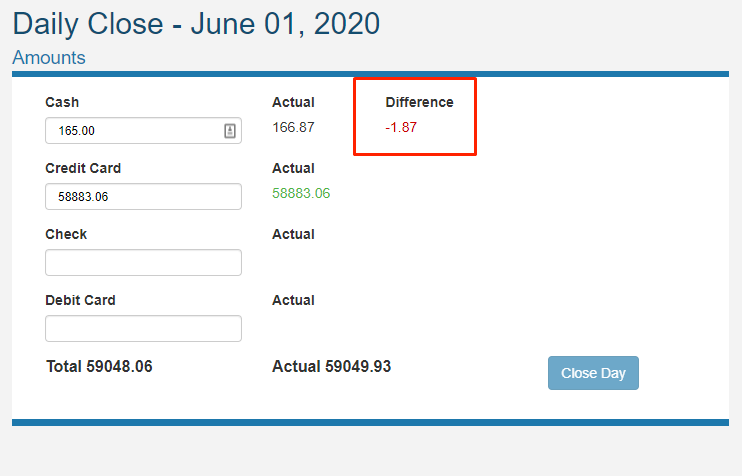The height and width of the screenshot is (476, 742).
Task: Click the Daily Close June 01 title
Action: [196, 24]
